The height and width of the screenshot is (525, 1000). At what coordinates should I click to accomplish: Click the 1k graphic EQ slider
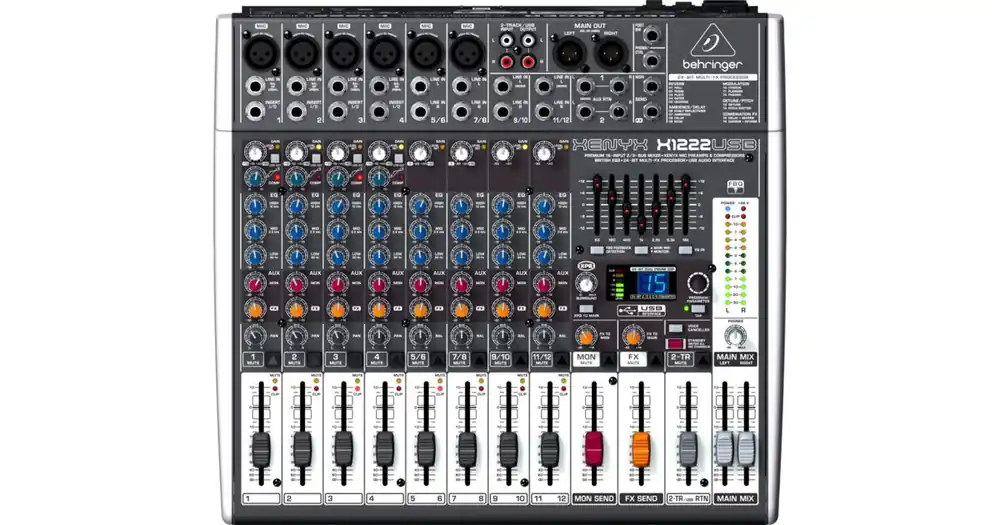[642, 223]
